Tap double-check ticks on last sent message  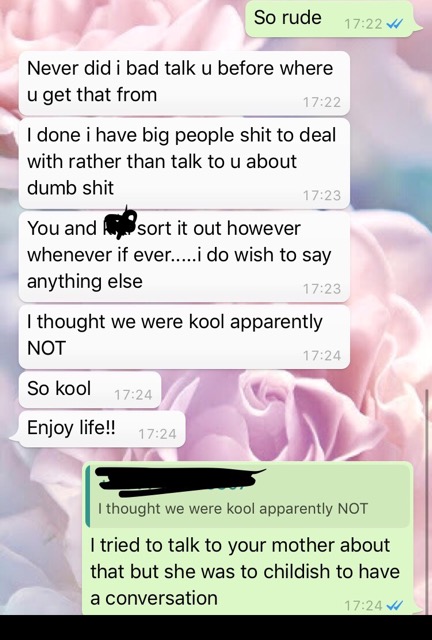[394, 605]
